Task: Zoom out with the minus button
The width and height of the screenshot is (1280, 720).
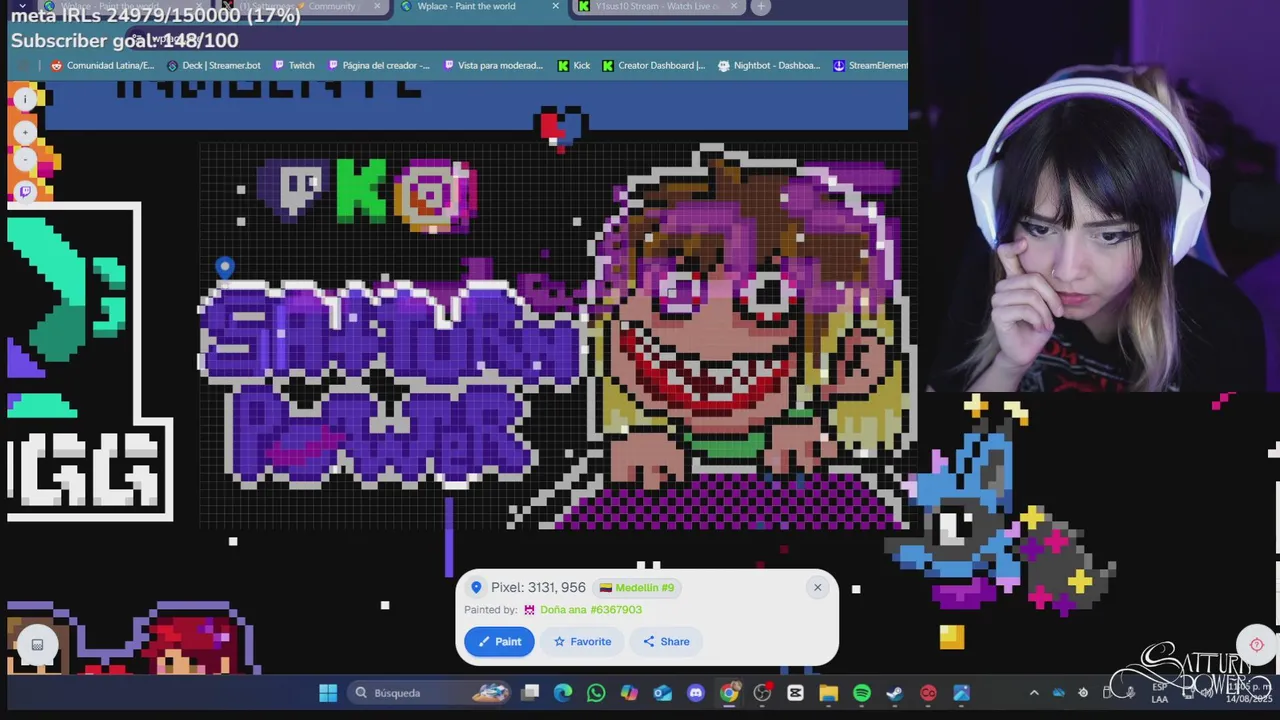Action: pyautogui.click(x=26, y=160)
